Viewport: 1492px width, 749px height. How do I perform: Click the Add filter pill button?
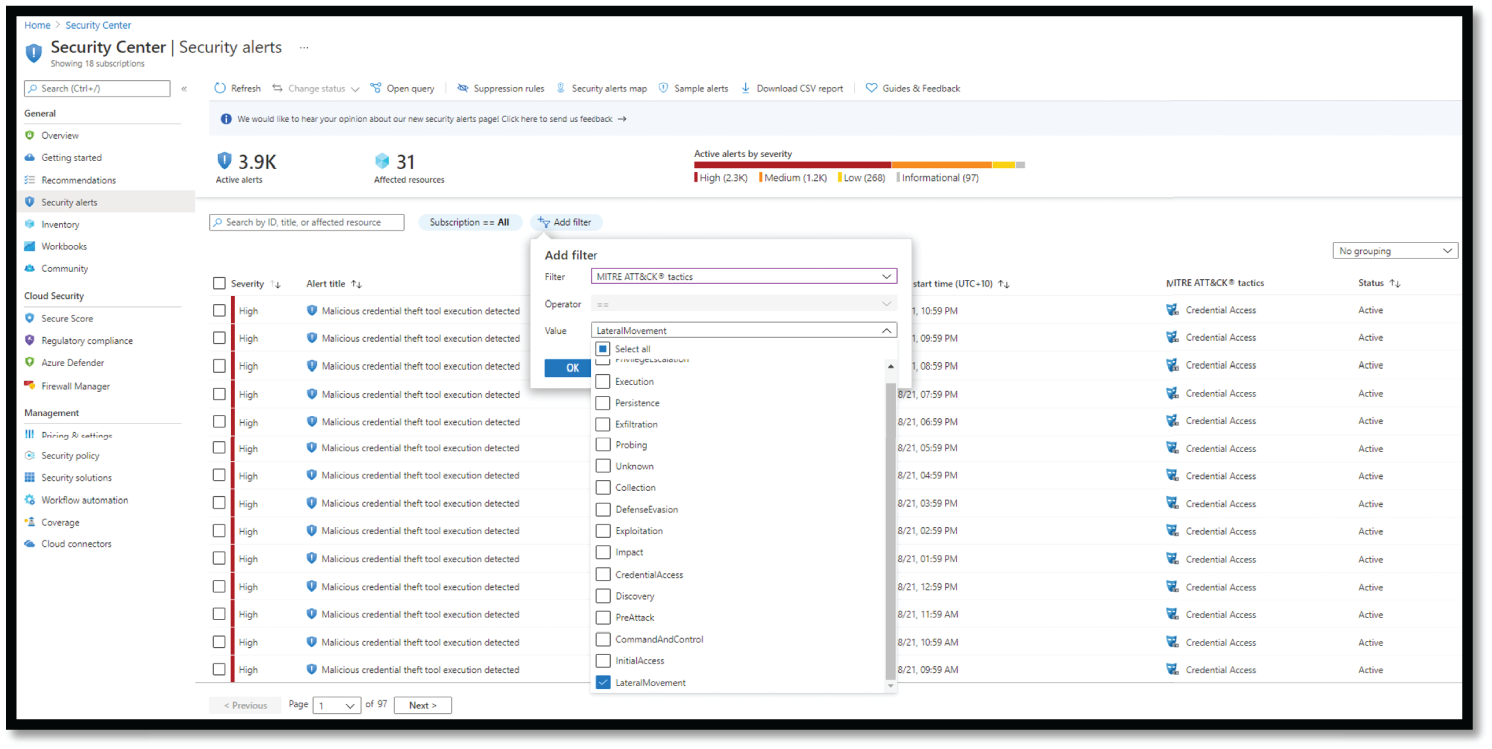[566, 222]
